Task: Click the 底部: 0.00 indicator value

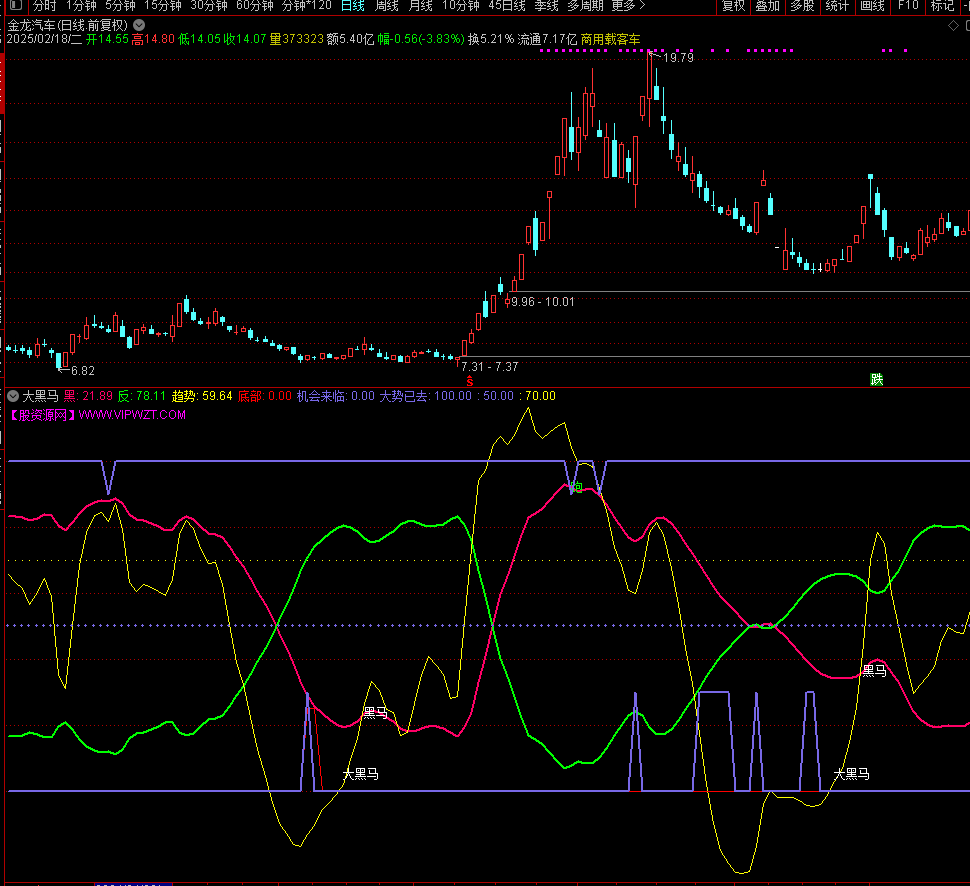Action: coord(265,396)
